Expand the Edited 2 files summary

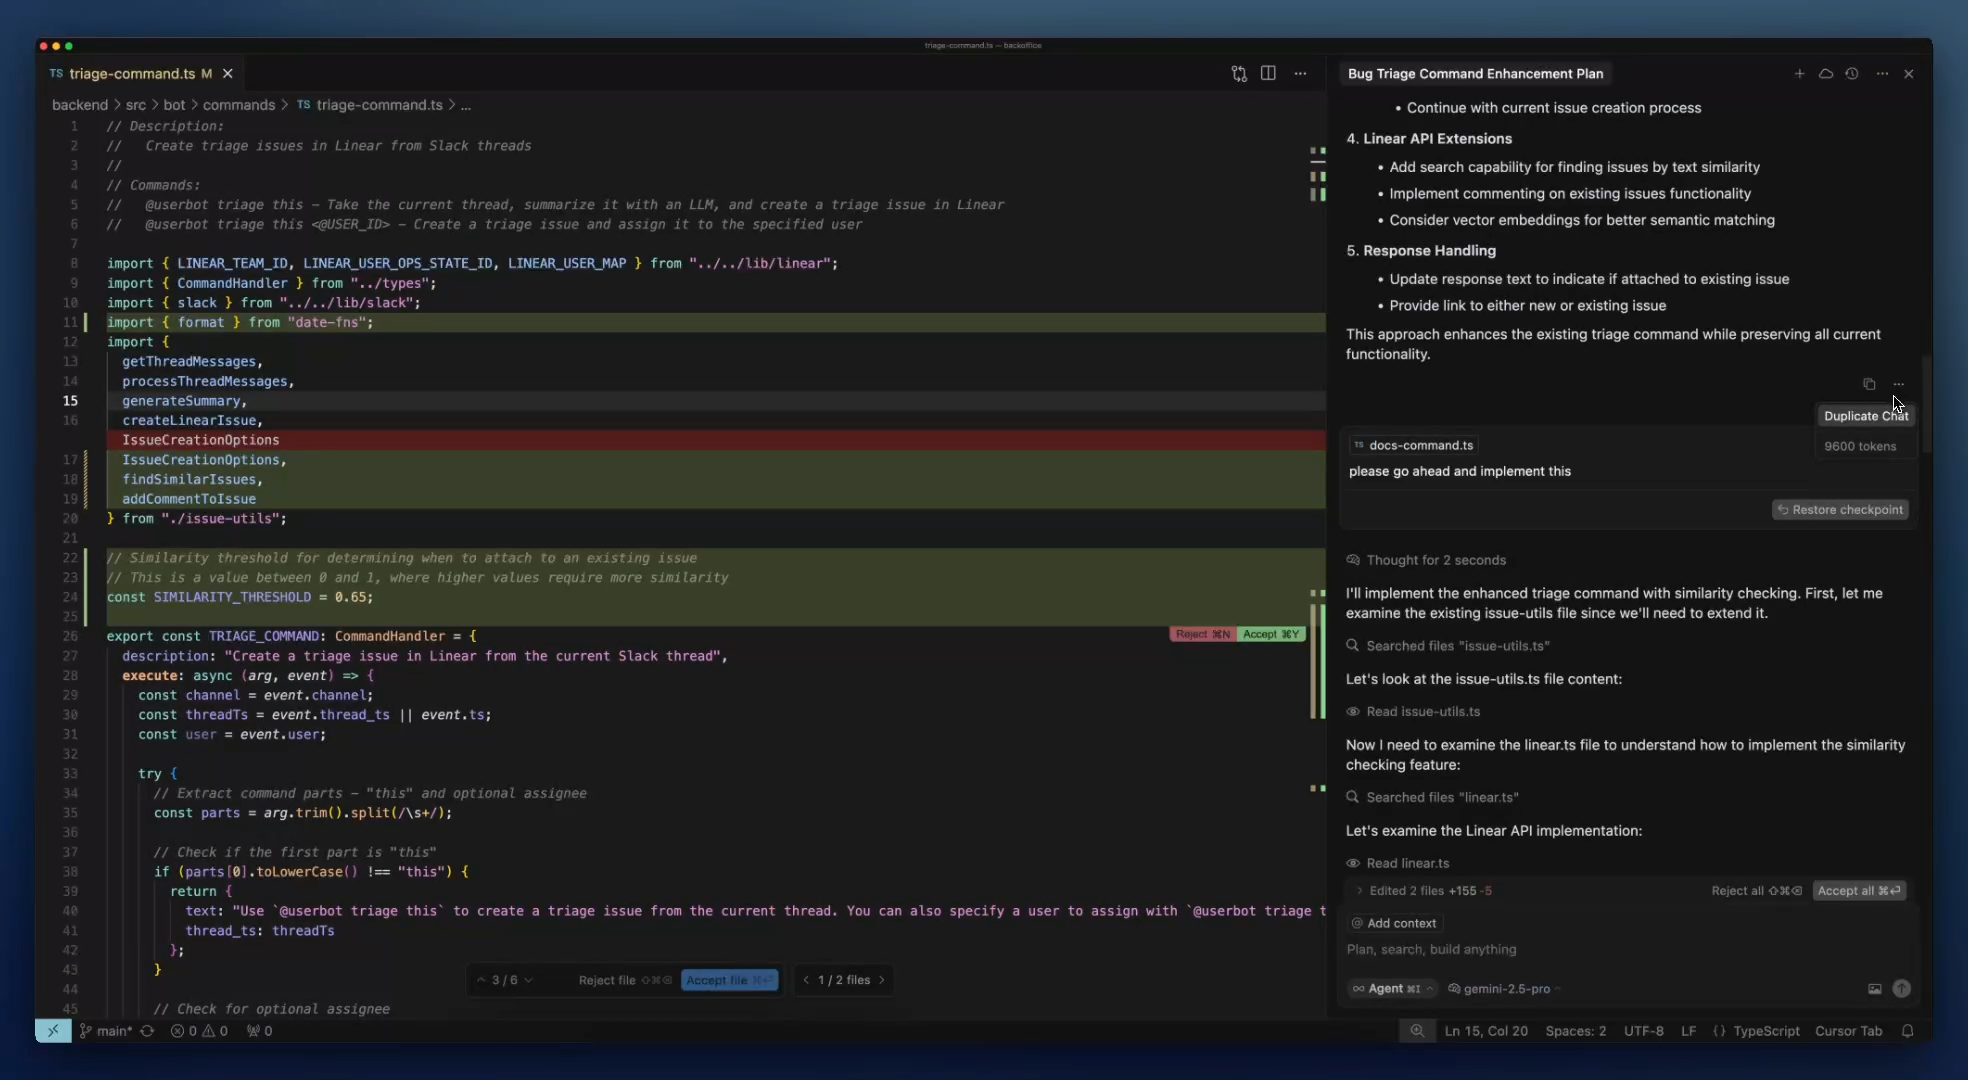[x=1424, y=891]
